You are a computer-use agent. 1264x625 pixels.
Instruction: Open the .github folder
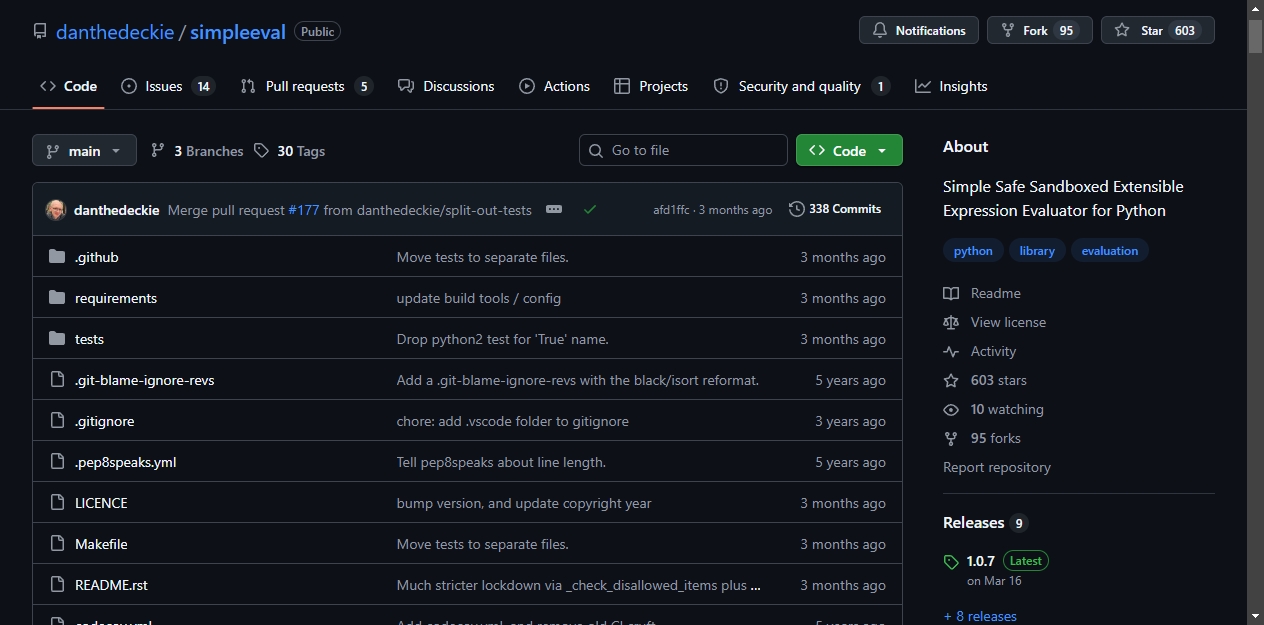coord(97,257)
